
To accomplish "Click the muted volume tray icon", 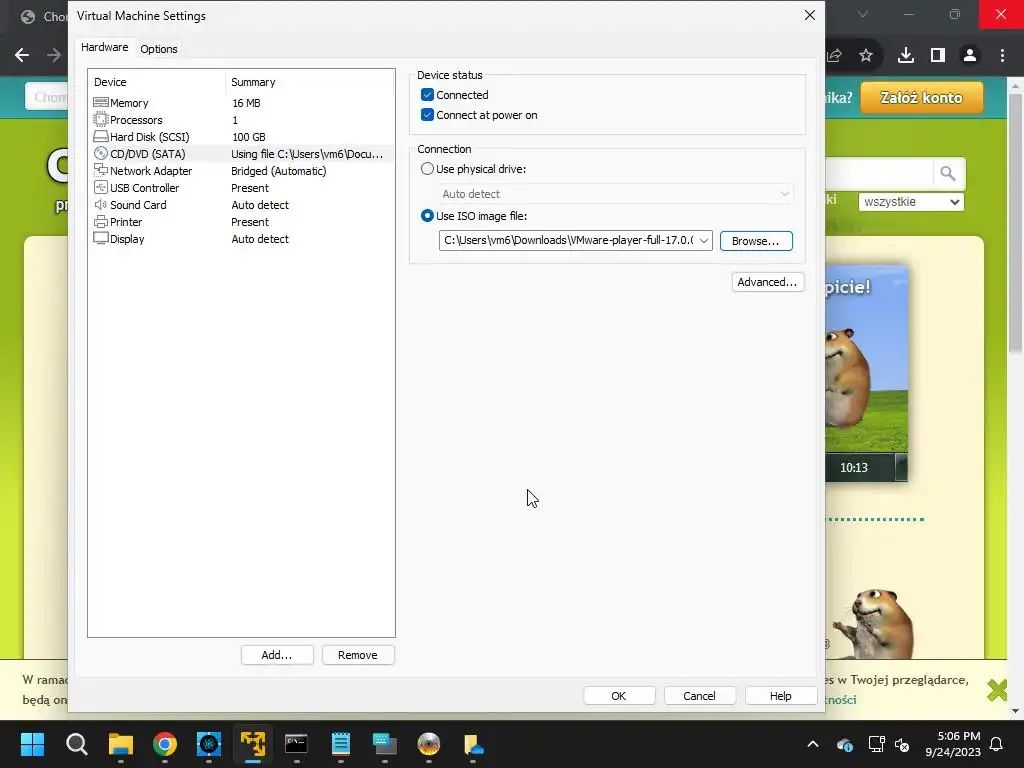I will [x=903, y=744].
